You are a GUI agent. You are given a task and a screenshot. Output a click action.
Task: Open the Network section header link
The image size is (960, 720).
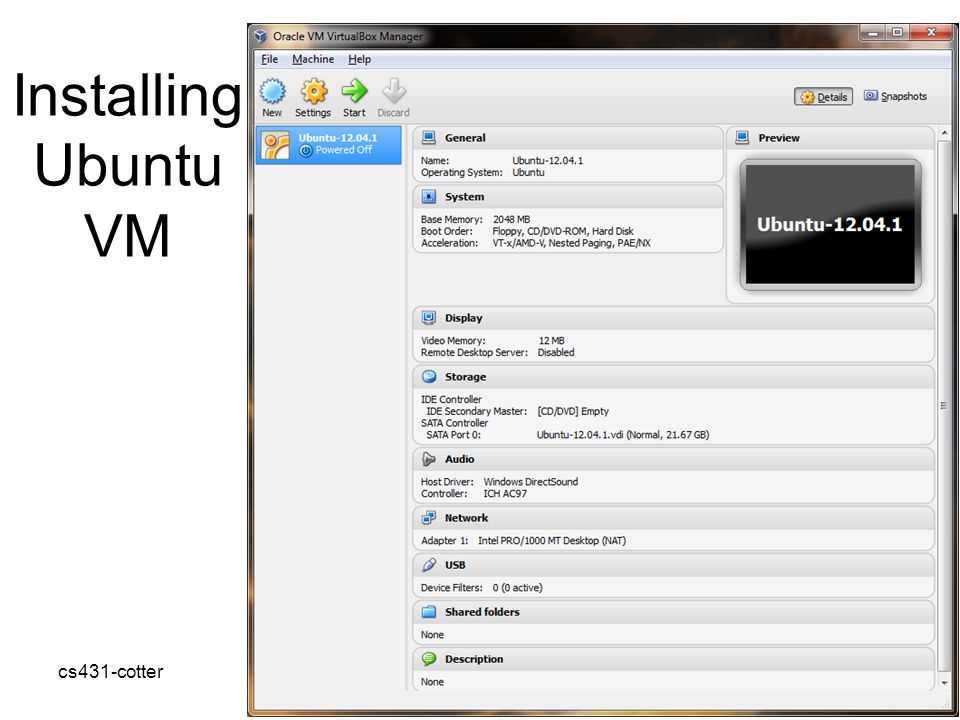click(466, 517)
